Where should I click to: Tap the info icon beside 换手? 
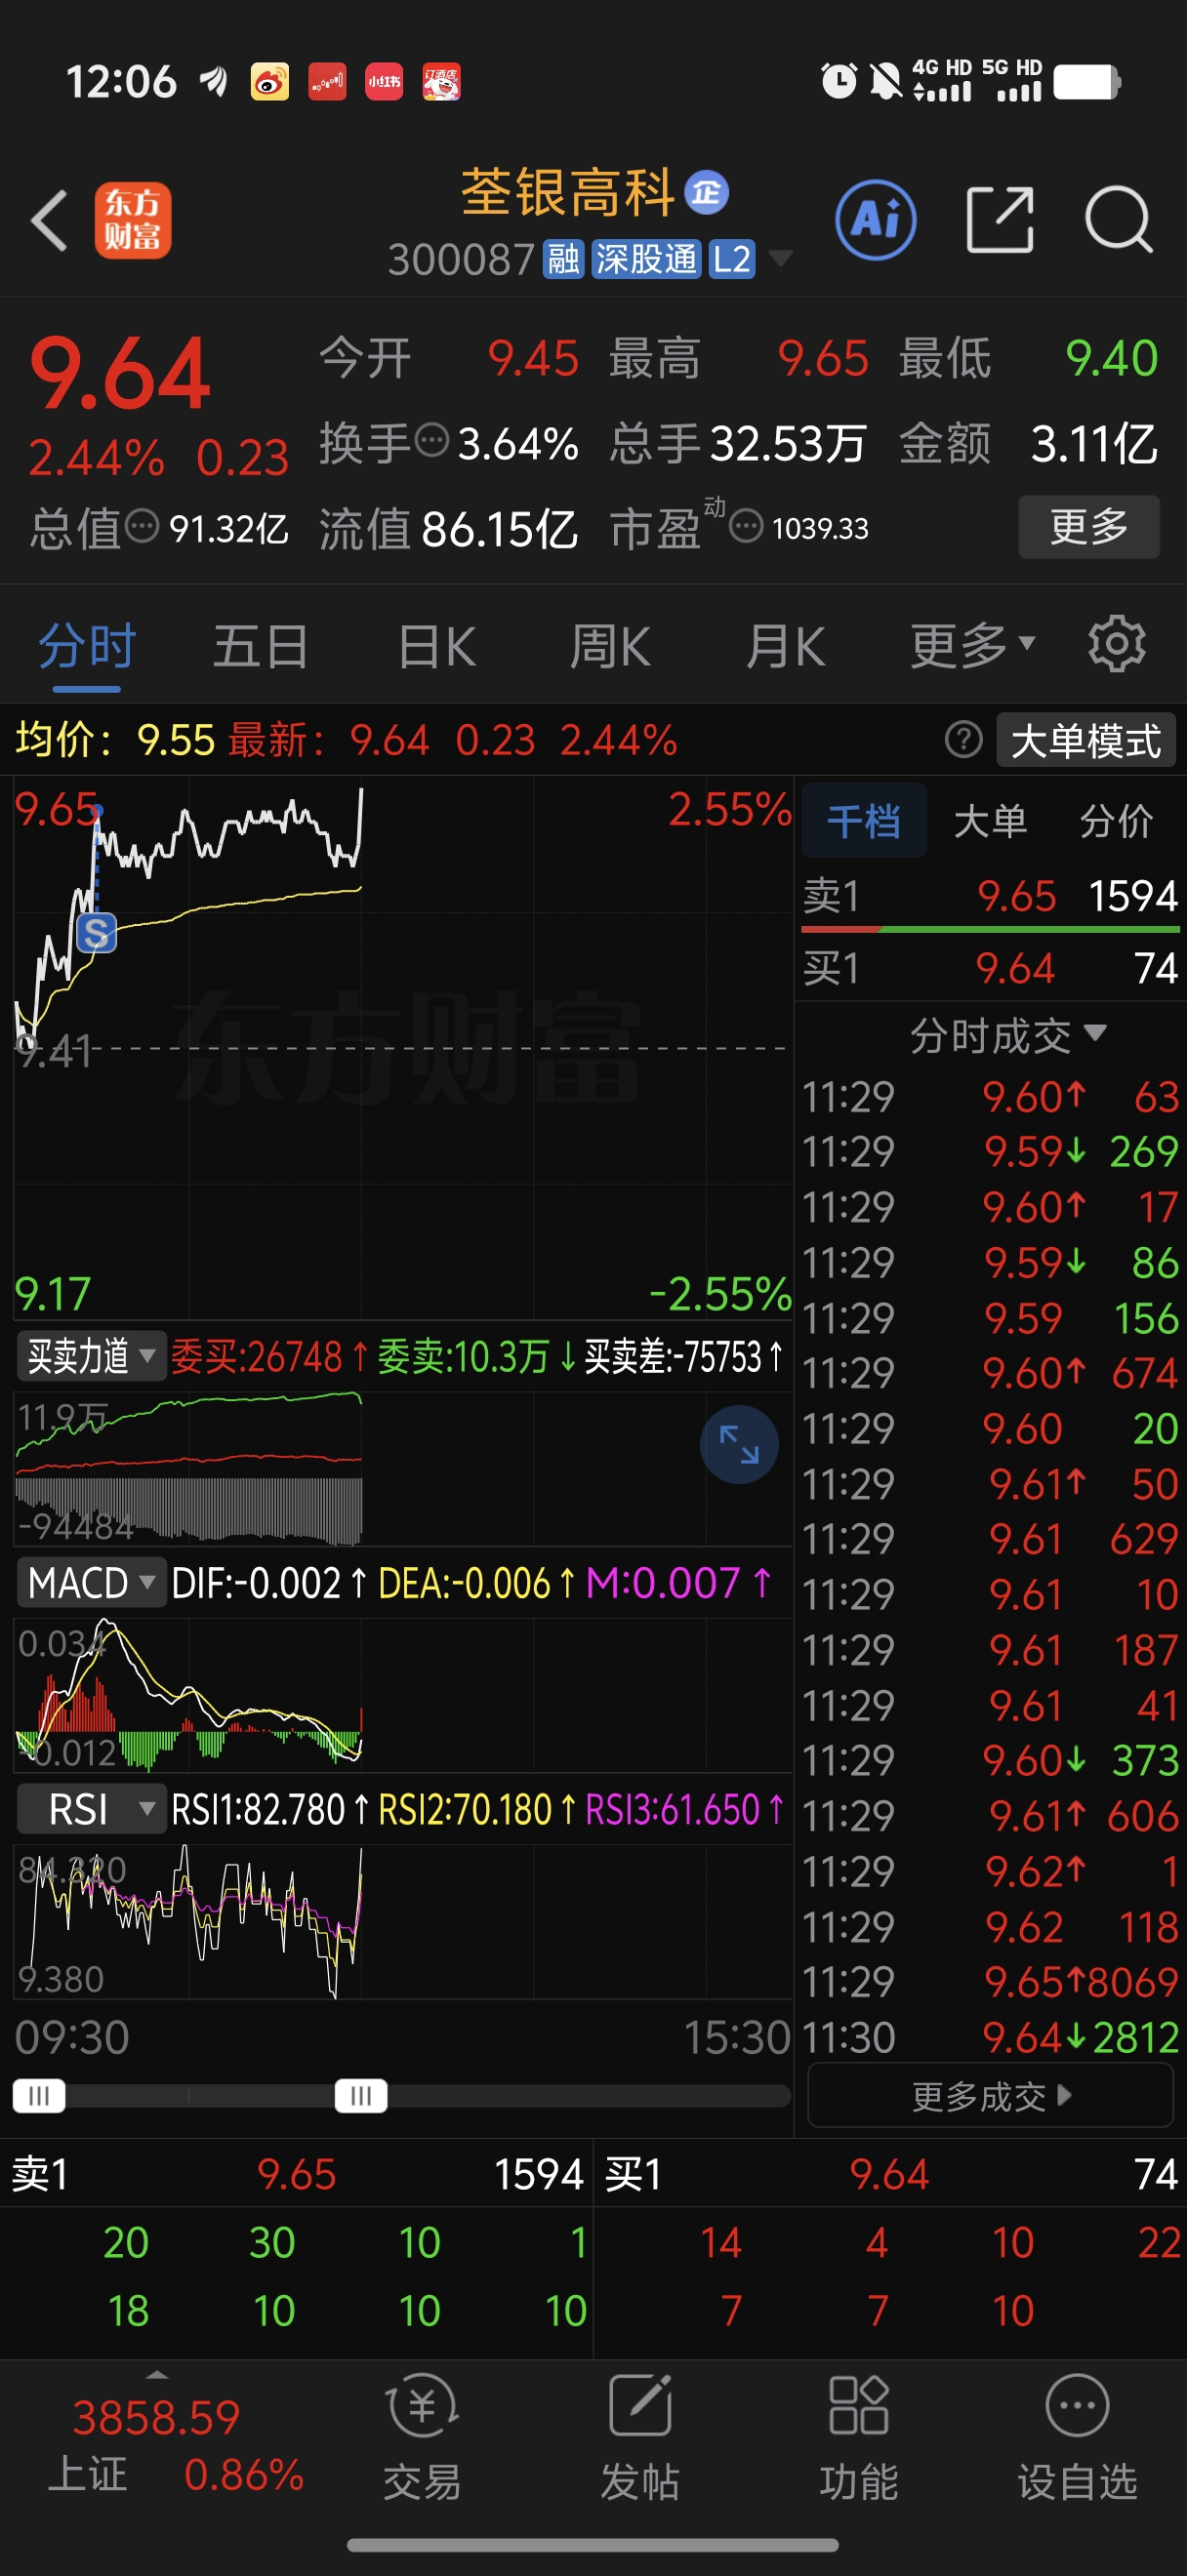[431, 440]
